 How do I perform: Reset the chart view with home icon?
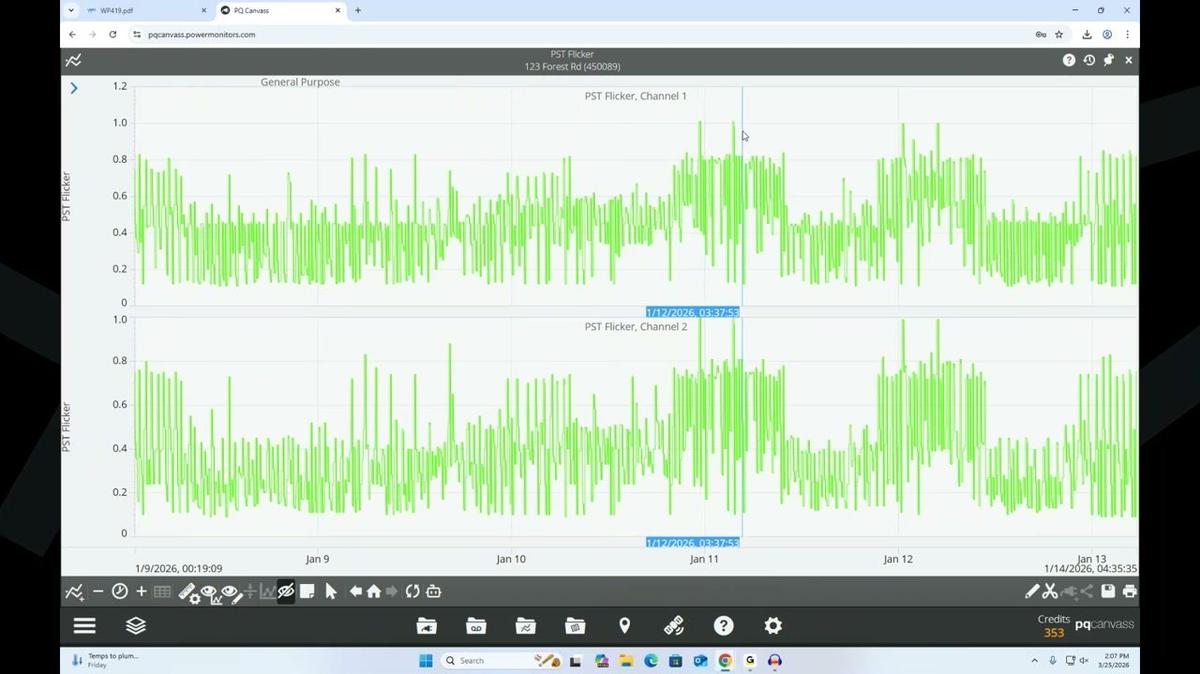tap(372, 591)
